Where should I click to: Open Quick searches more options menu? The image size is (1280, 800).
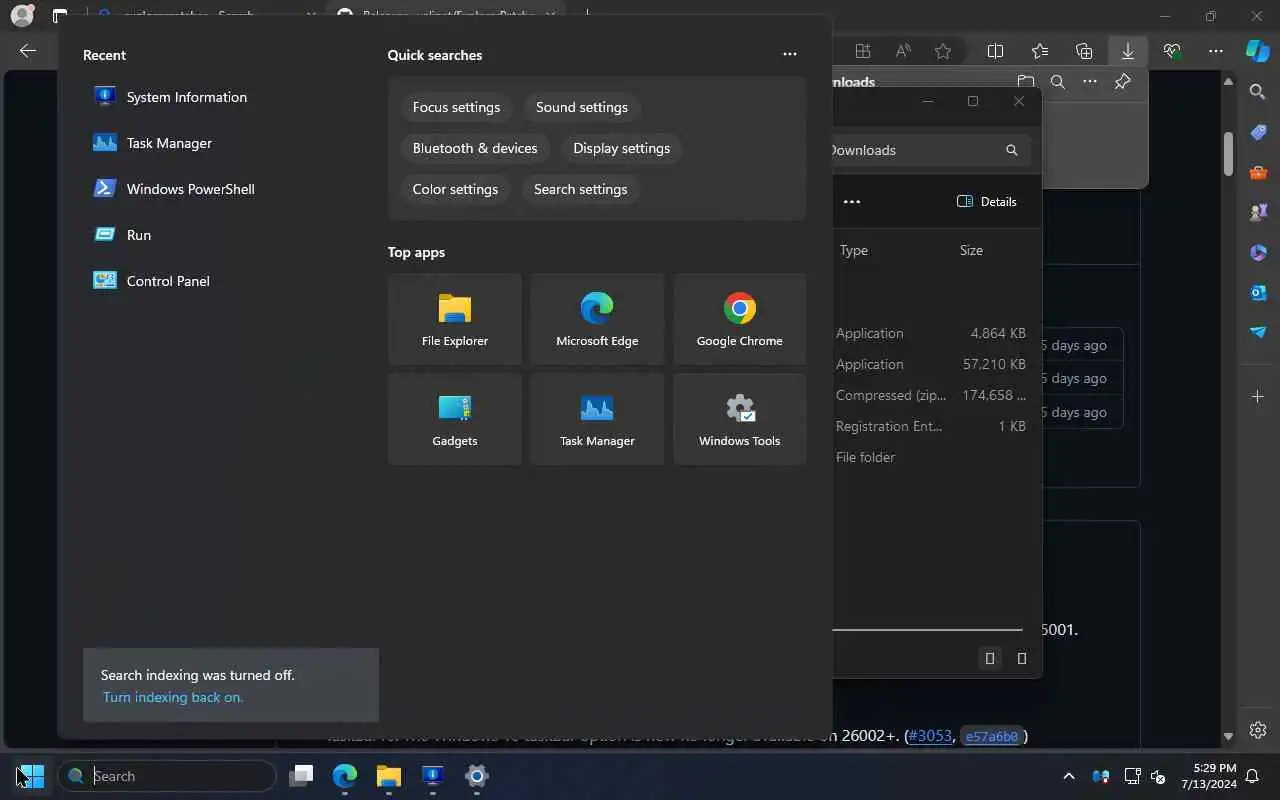click(790, 54)
